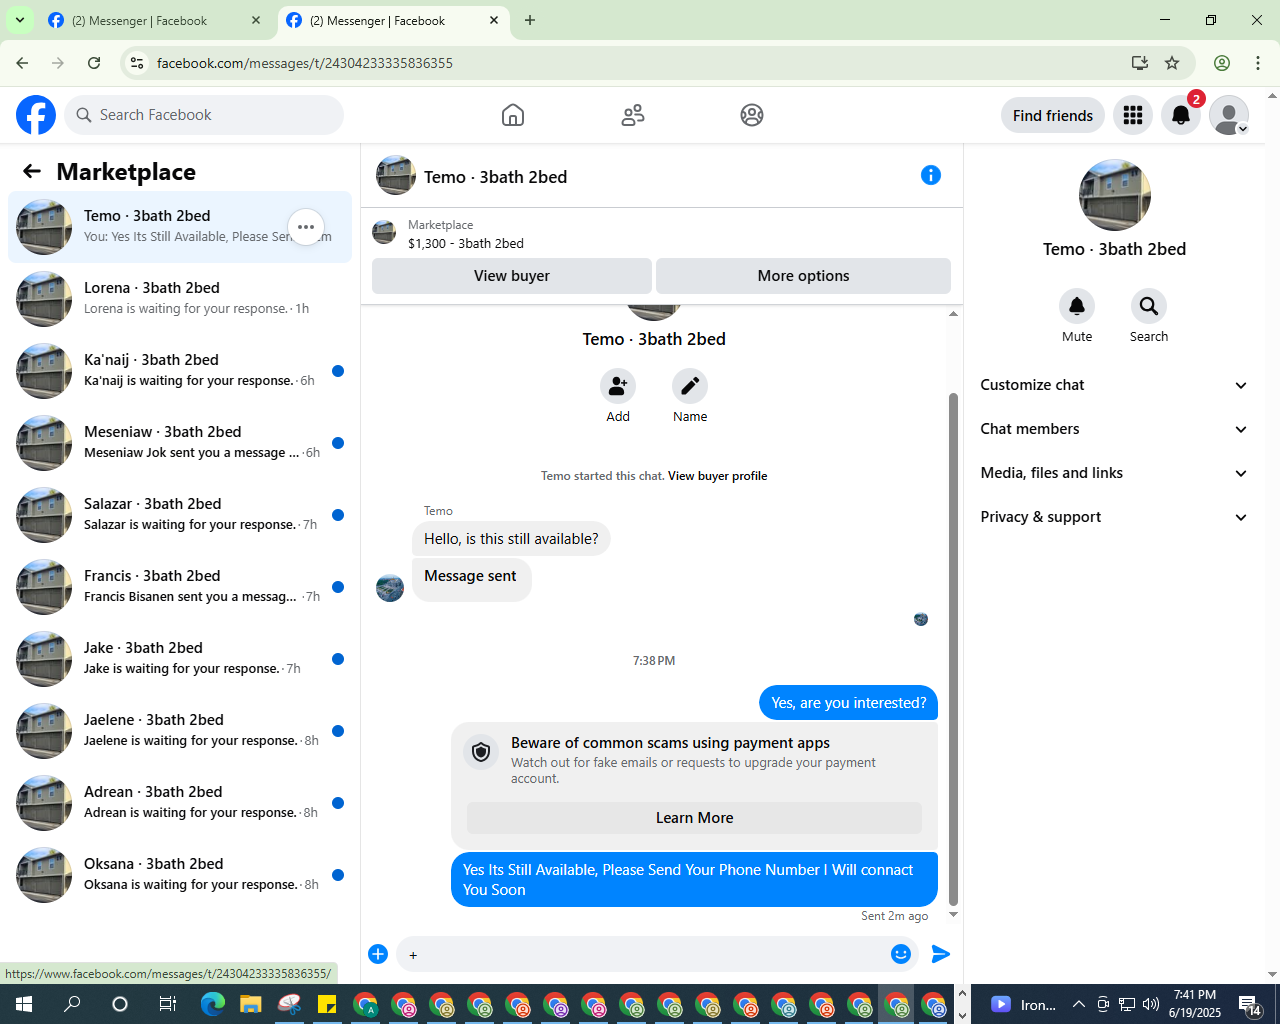Expand the Privacy & support section
The height and width of the screenshot is (1024, 1280).
pos(1114,517)
